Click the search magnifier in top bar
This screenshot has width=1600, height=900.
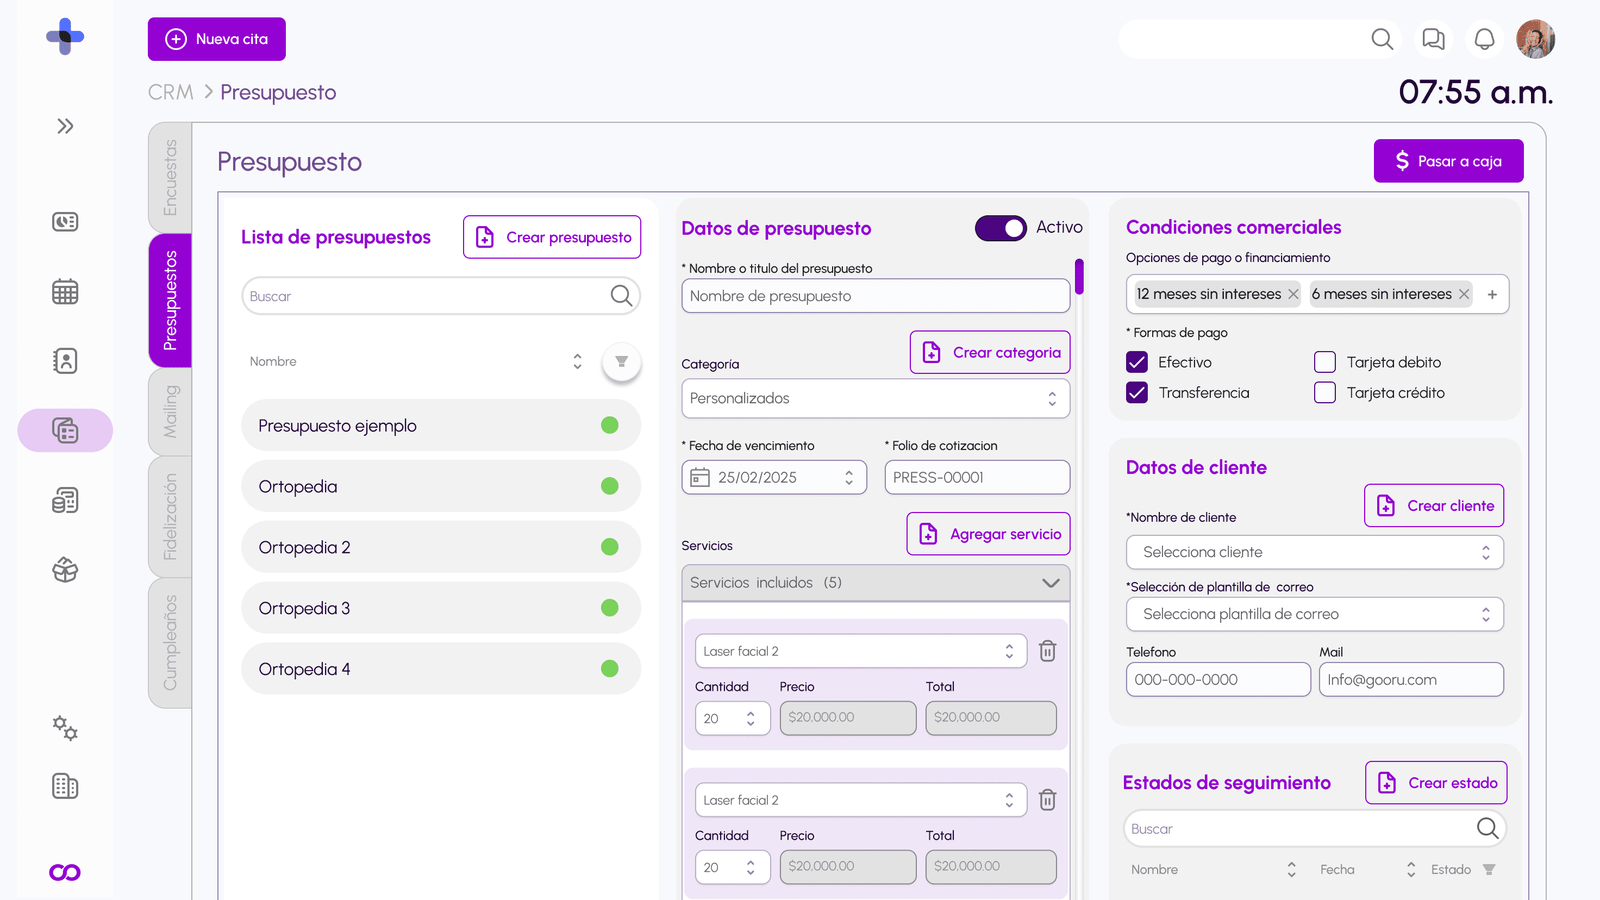click(x=1382, y=39)
